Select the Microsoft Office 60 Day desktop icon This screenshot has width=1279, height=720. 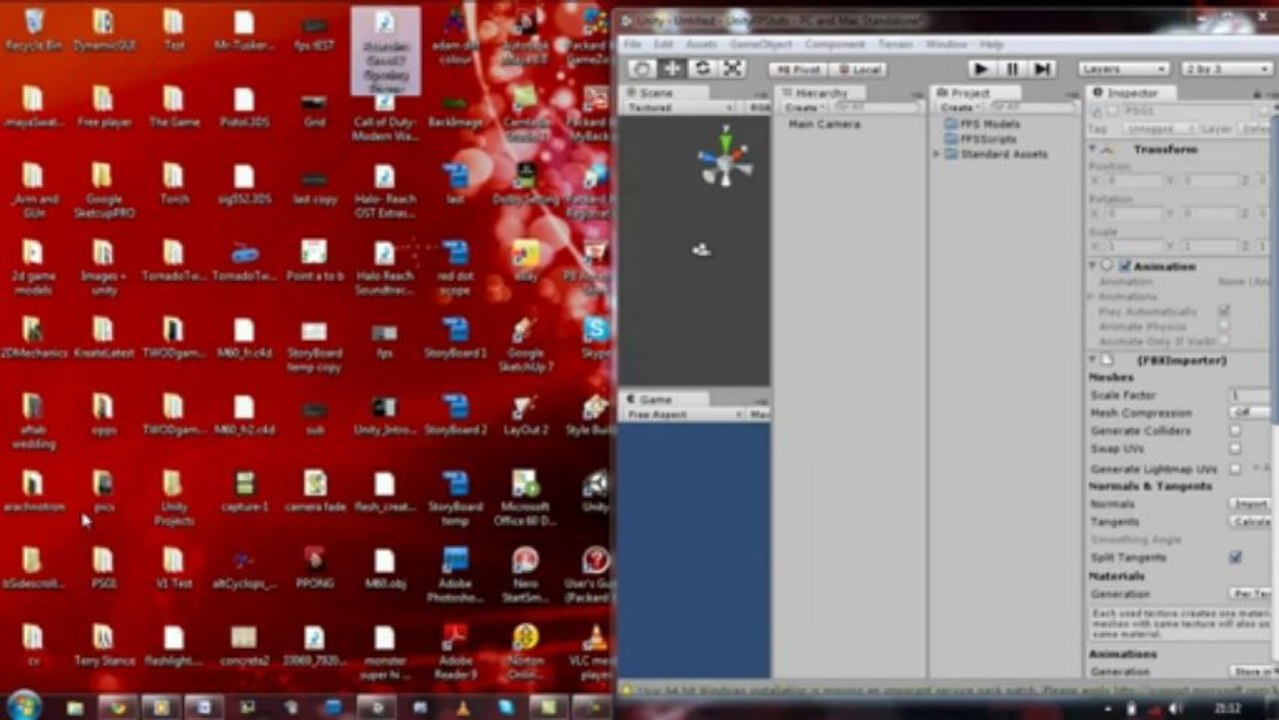526,497
